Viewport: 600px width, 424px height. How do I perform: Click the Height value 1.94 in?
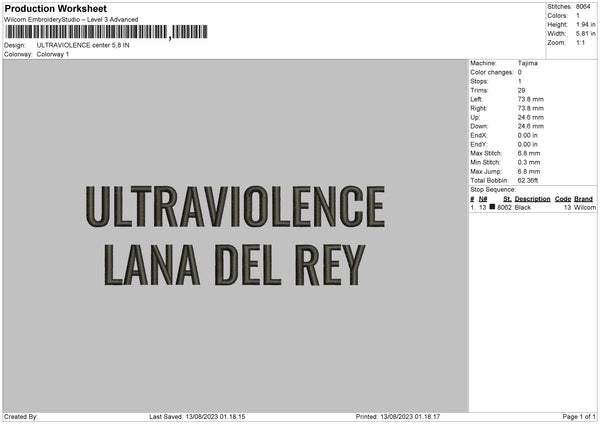pyautogui.click(x=586, y=24)
